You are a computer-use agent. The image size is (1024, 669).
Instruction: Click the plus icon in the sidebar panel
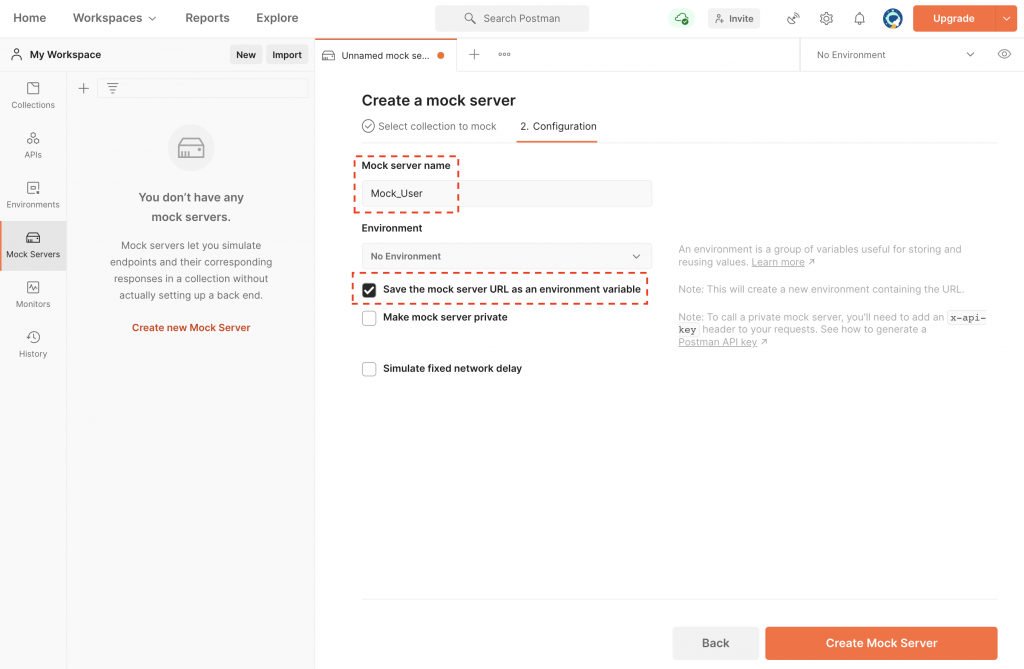[84, 88]
